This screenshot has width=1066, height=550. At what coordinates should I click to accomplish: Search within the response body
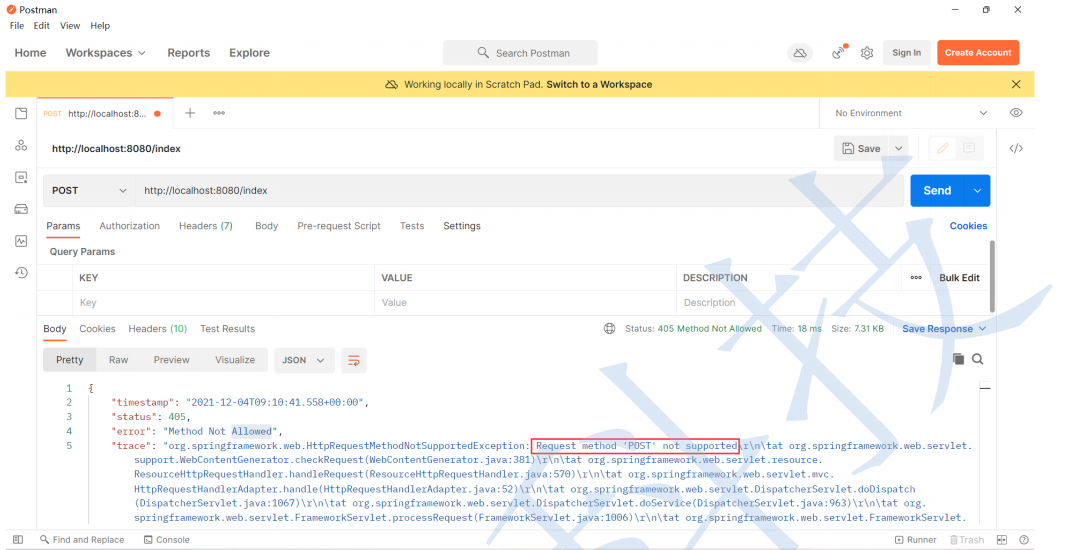[978, 359]
